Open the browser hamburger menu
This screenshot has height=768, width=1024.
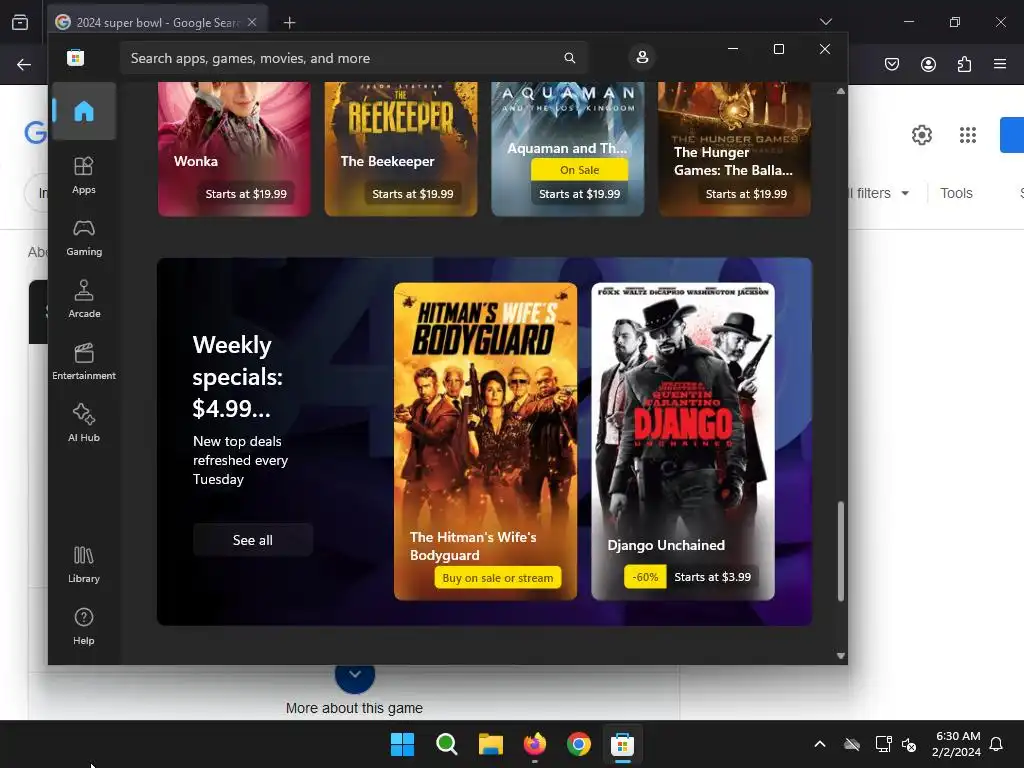click(1000, 64)
